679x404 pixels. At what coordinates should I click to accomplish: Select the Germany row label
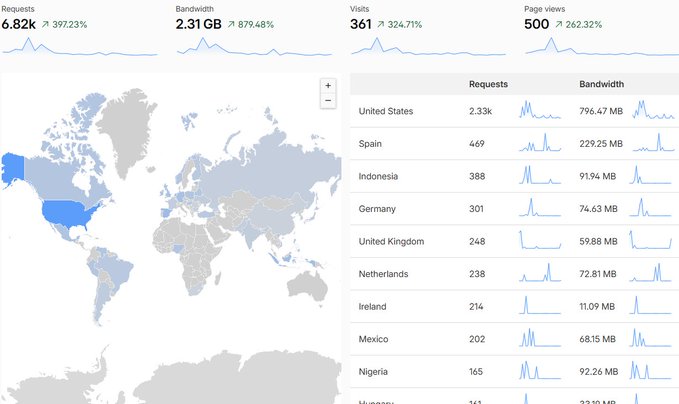[x=377, y=209]
